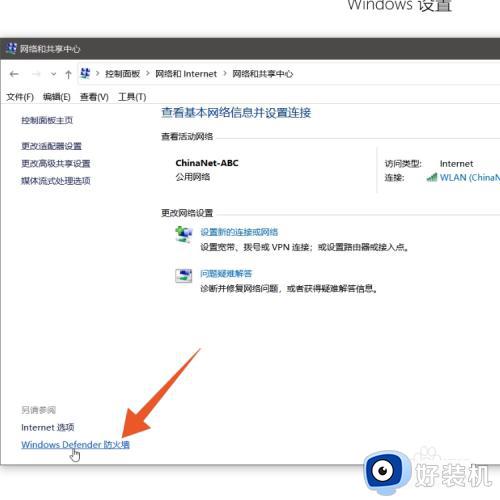Screen dimensions: 500x500
Task: Select 网络和 Internet breadcrumb
Action: [186, 74]
